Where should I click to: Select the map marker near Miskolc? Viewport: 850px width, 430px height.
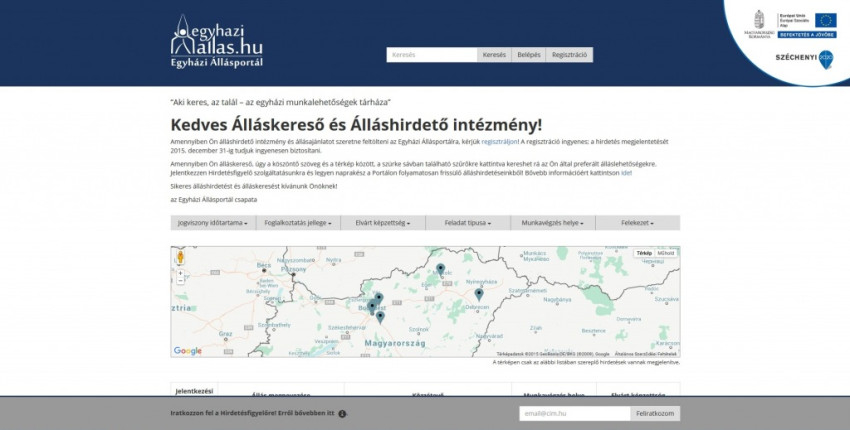click(x=440, y=269)
